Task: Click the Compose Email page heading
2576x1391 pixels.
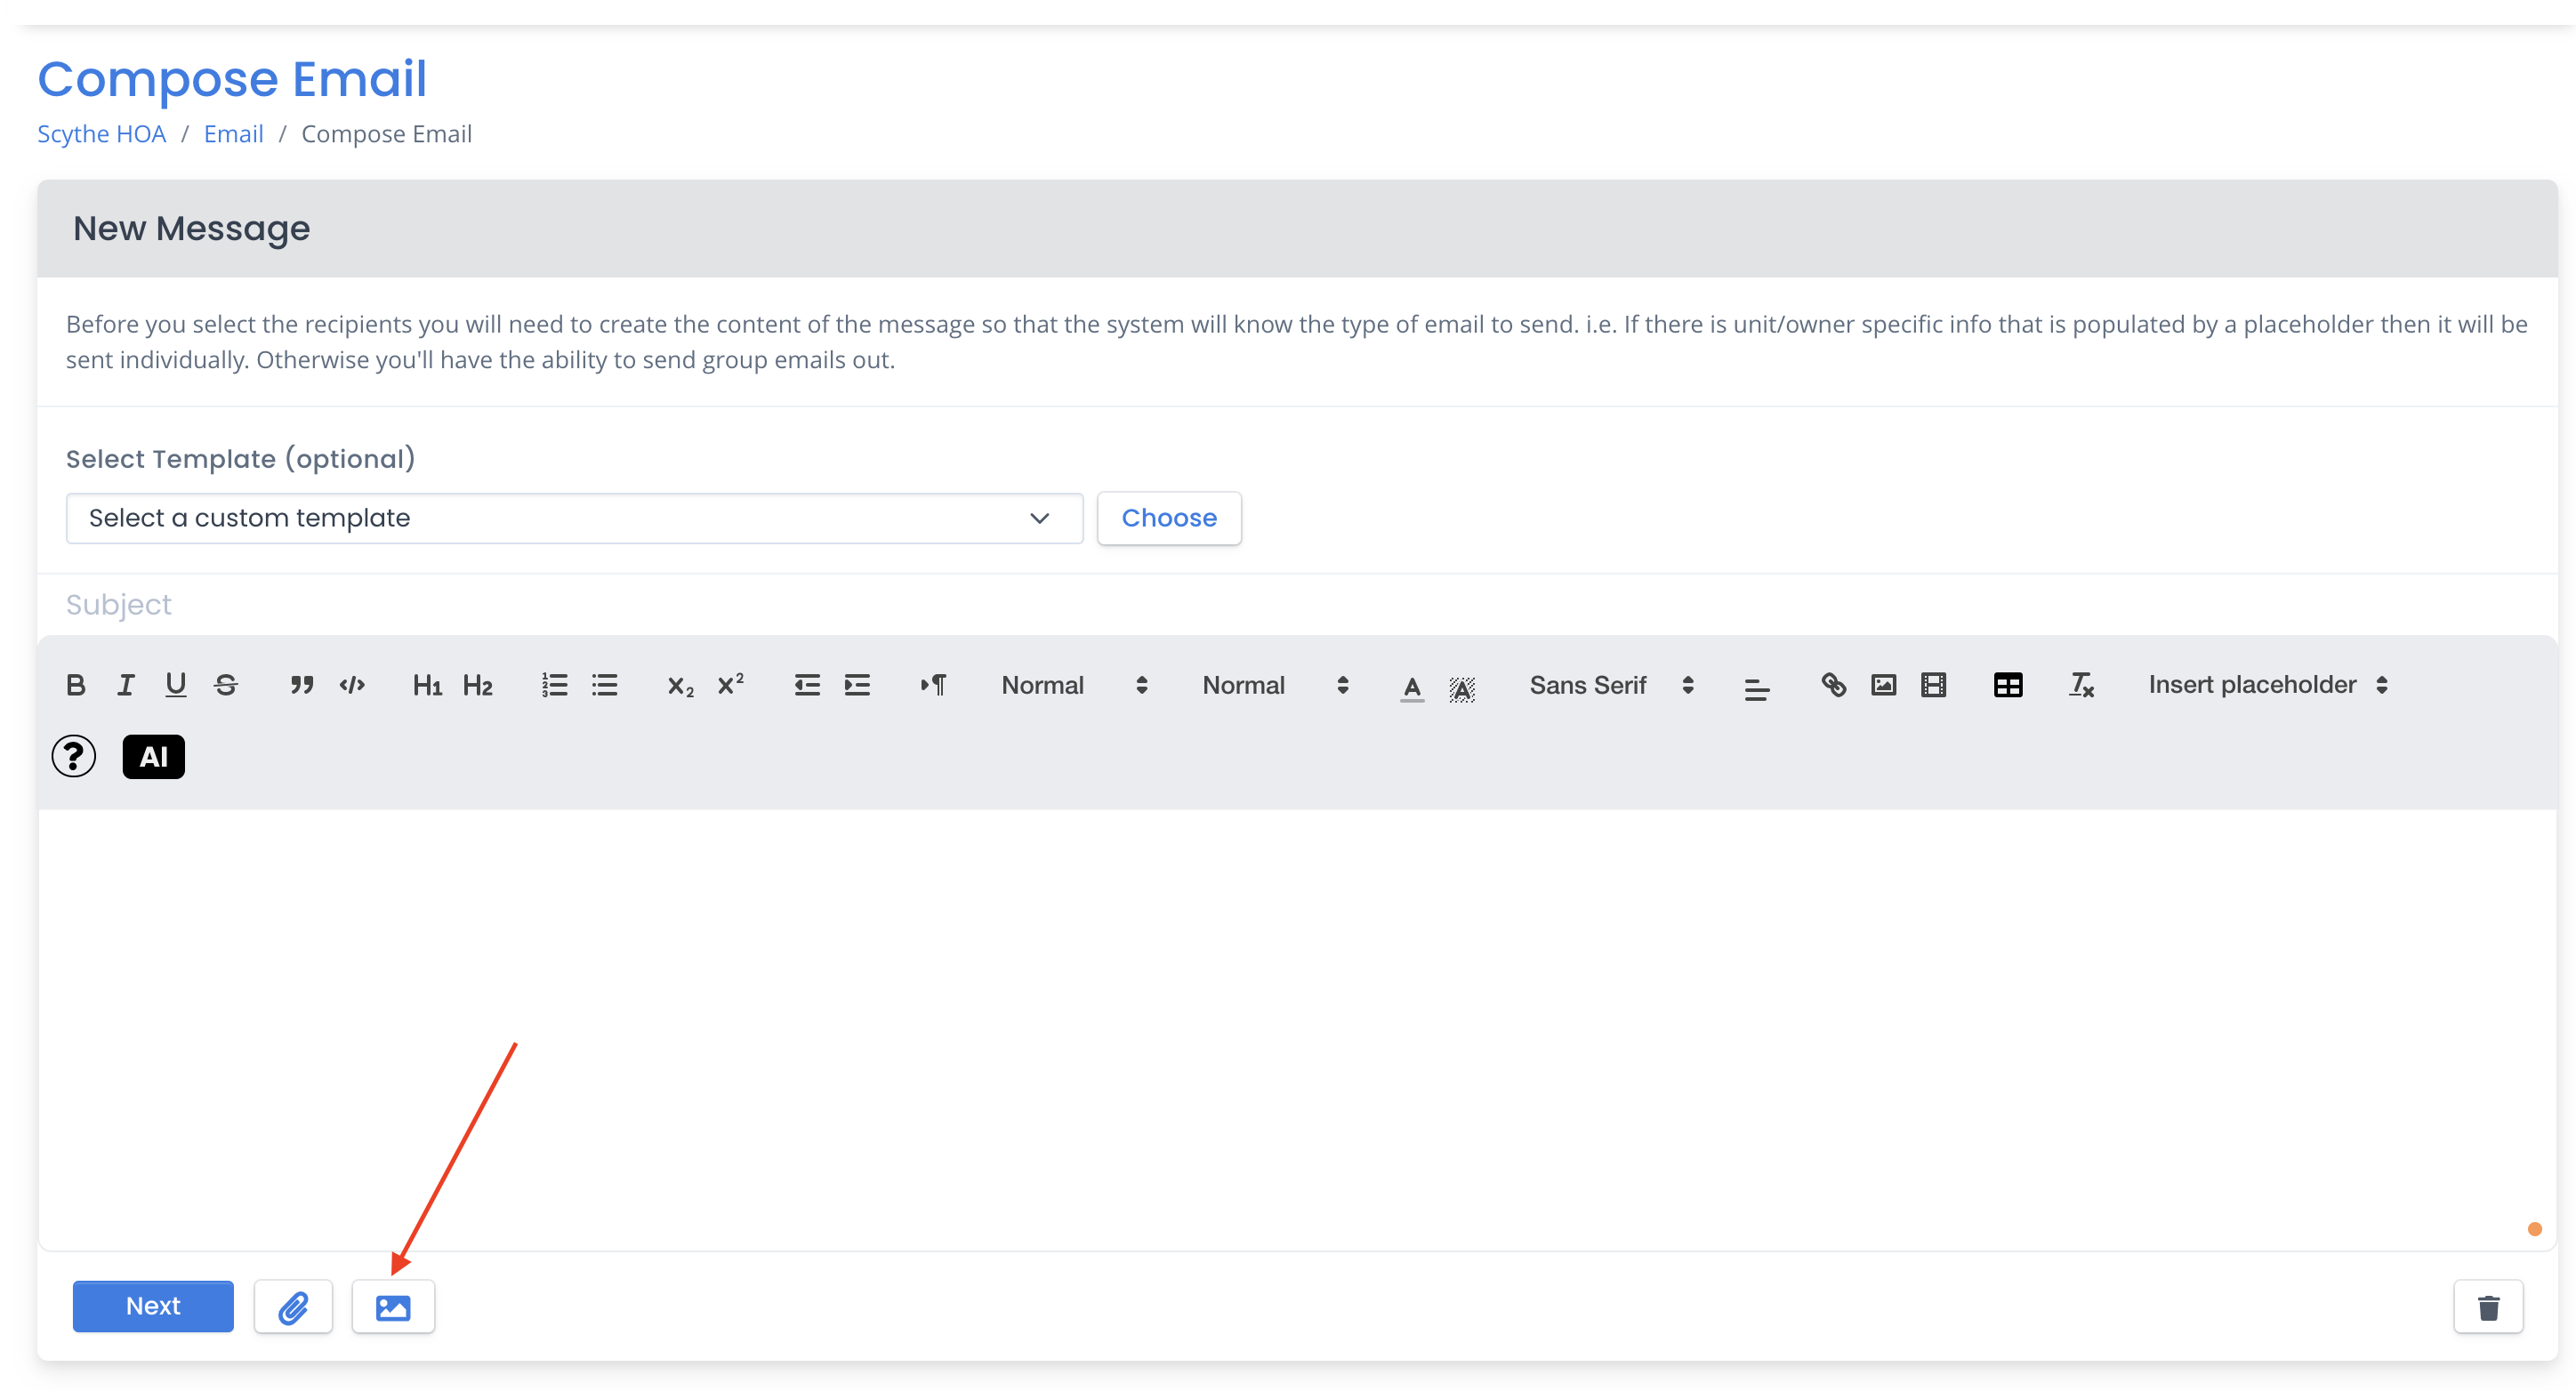Action: 232,79
